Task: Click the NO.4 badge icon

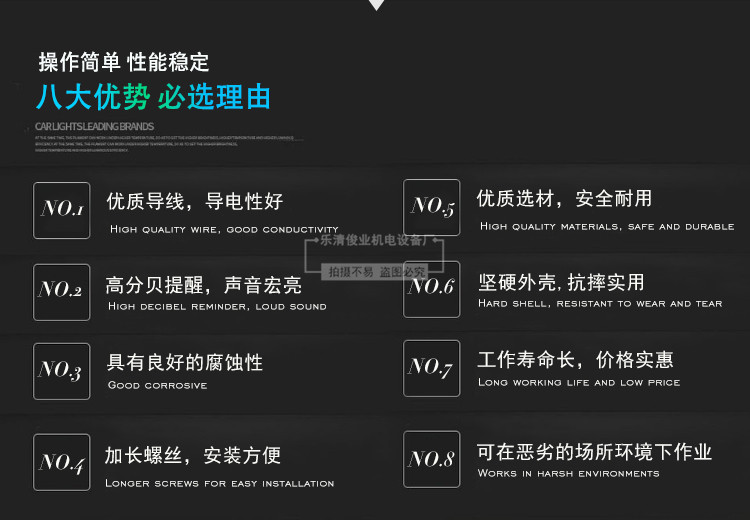Action: pyautogui.click(x=62, y=462)
